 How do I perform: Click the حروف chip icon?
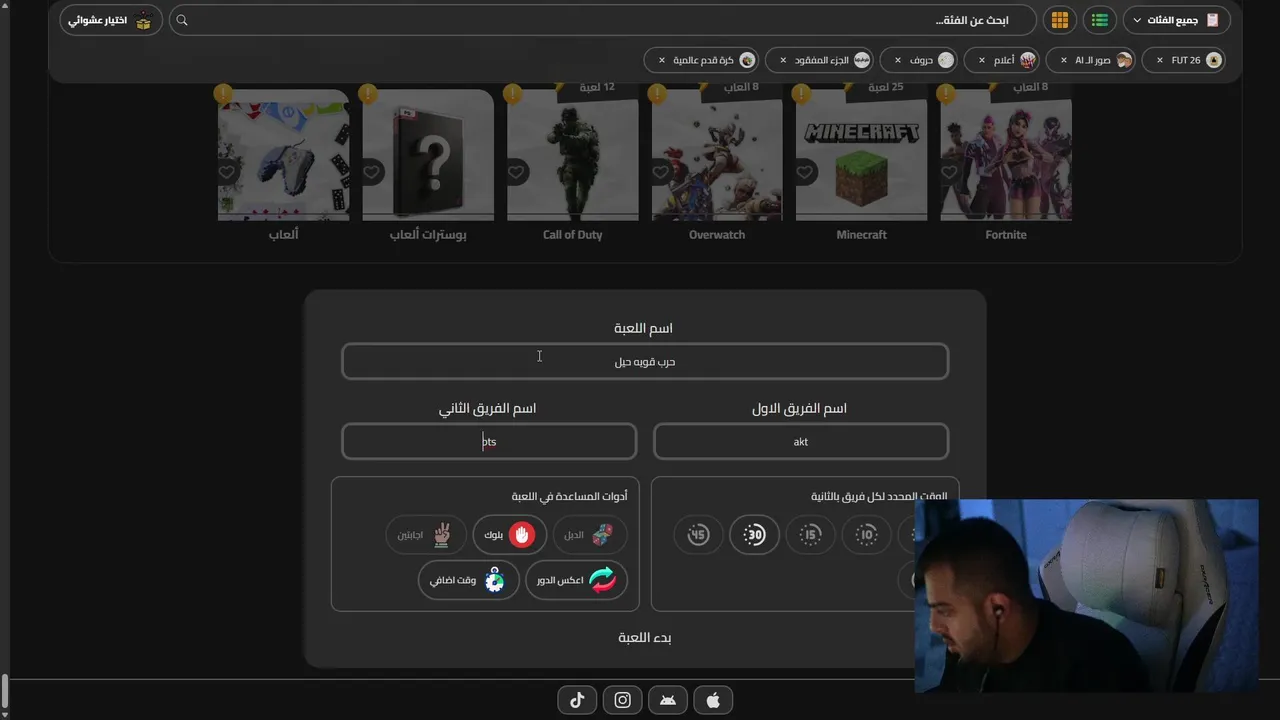[x=945, y=60]
